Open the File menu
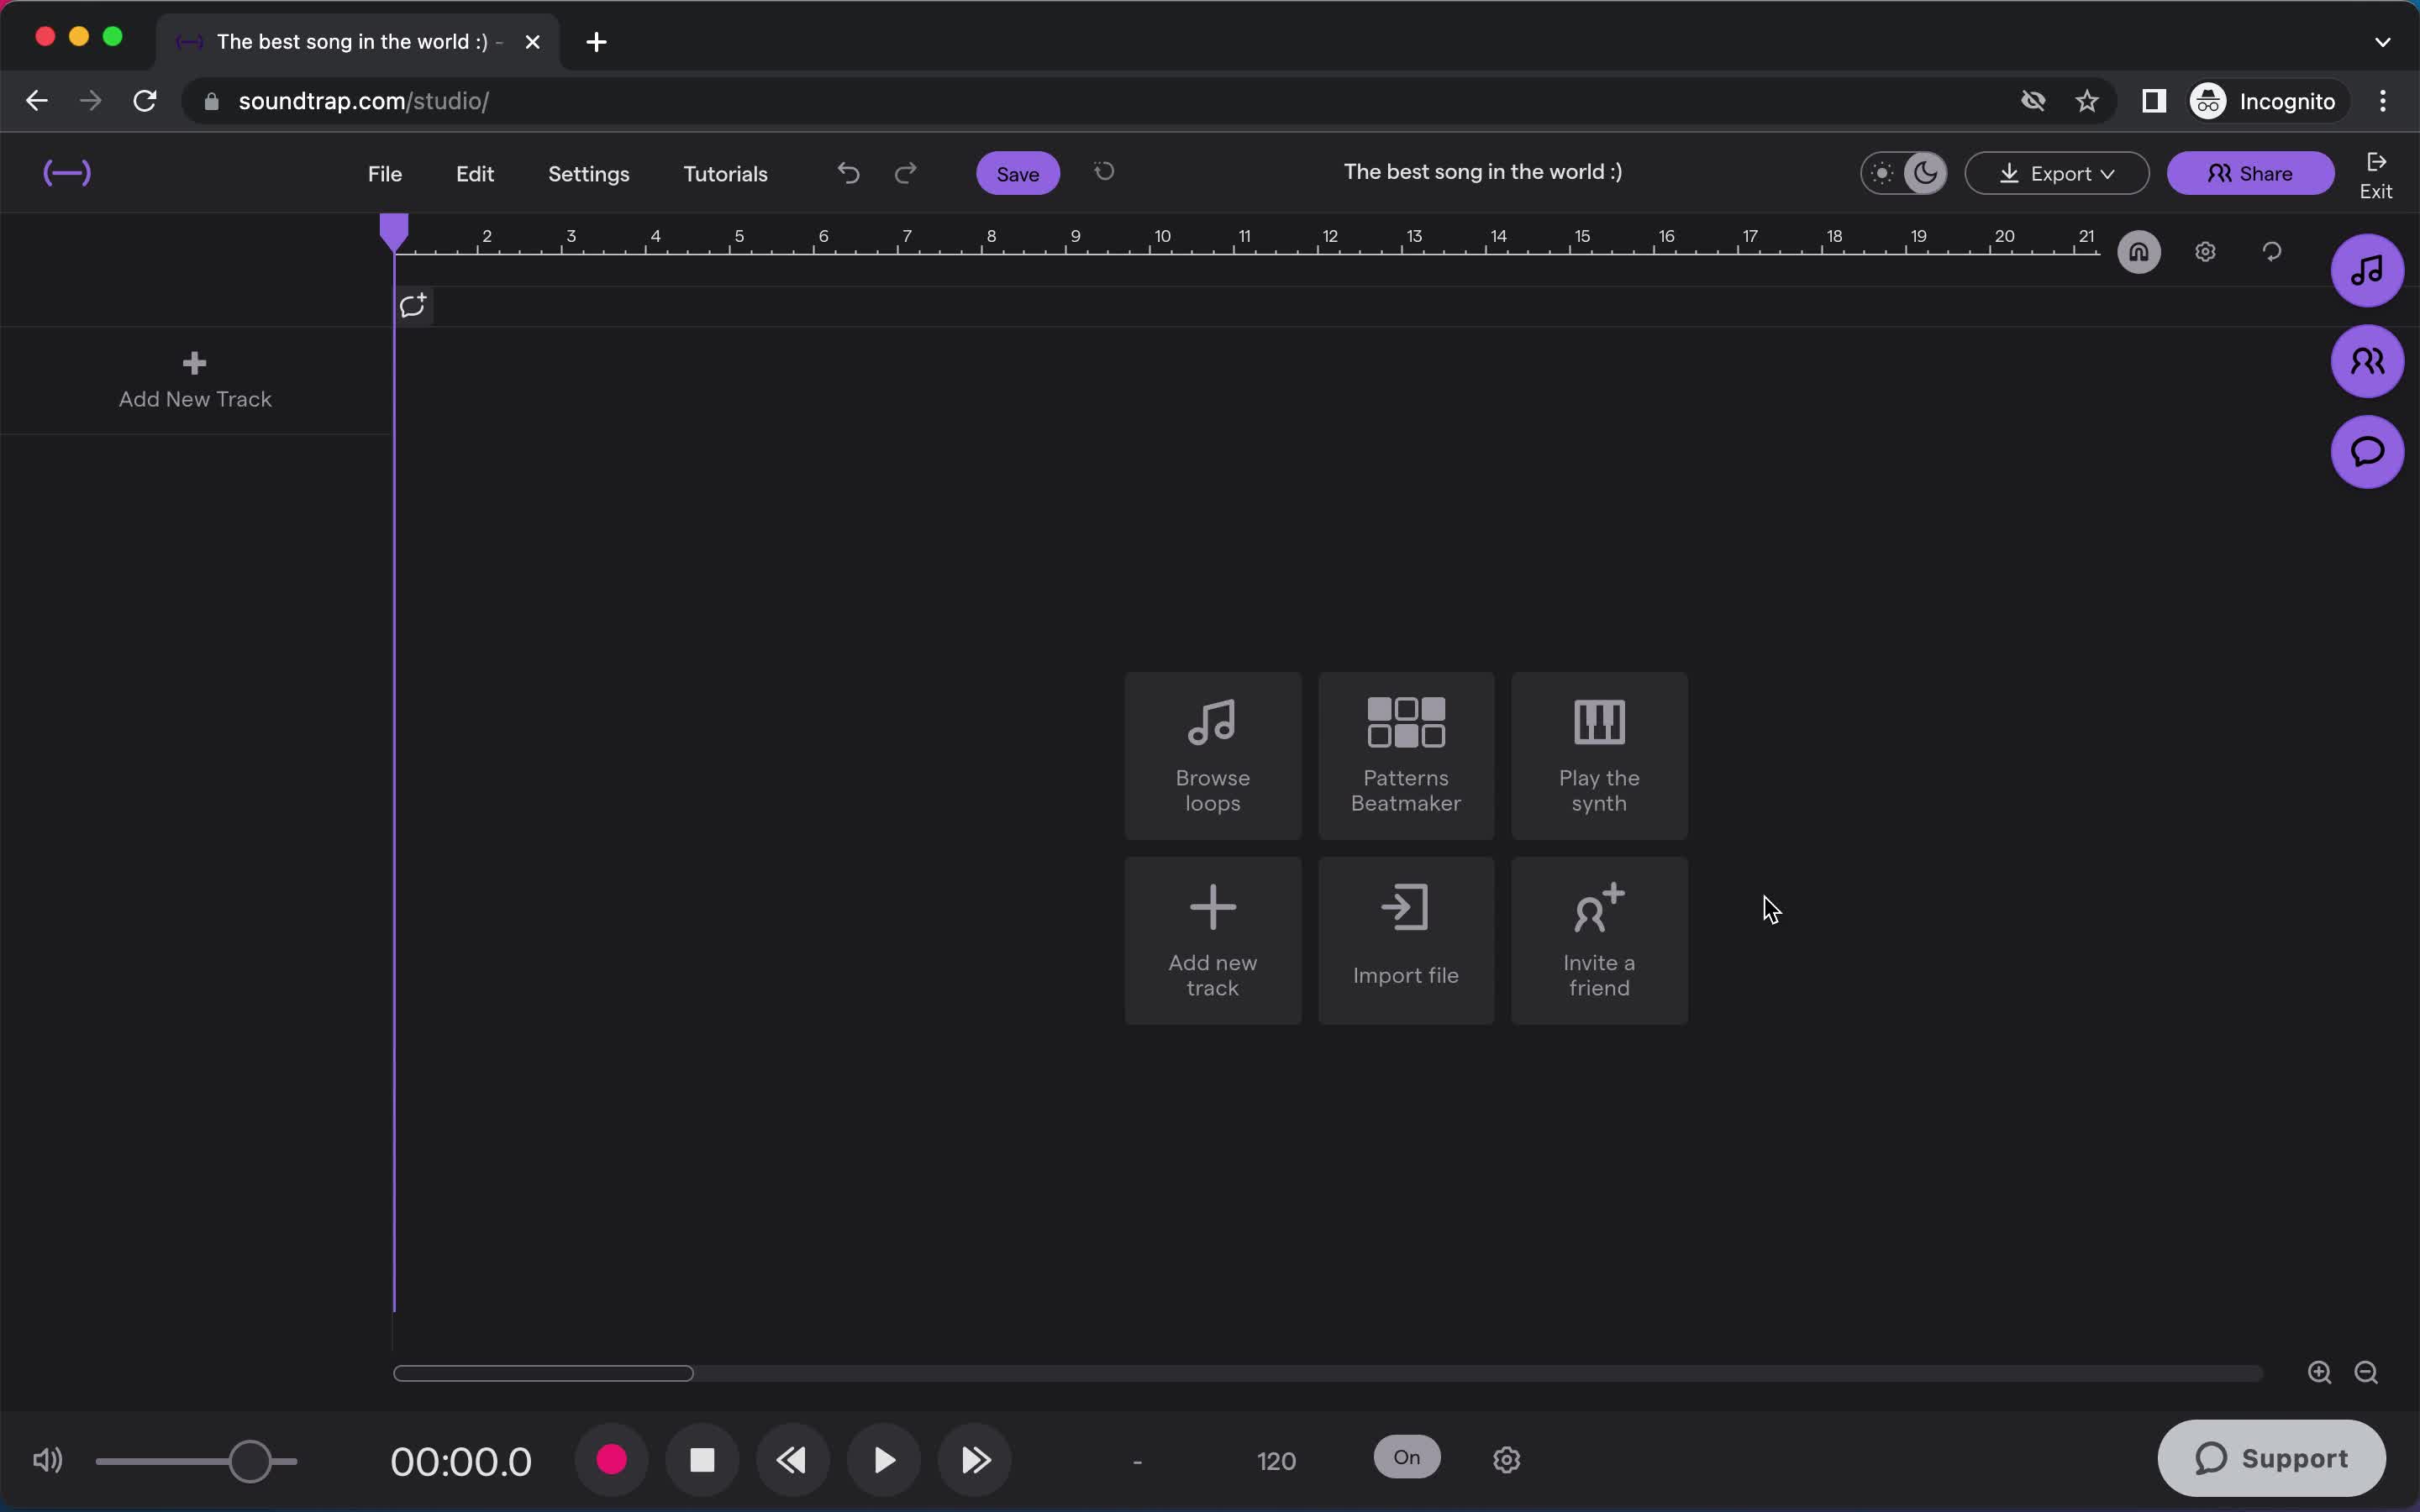This screenshot has height=1512, width=2420. tap(385, 172)
